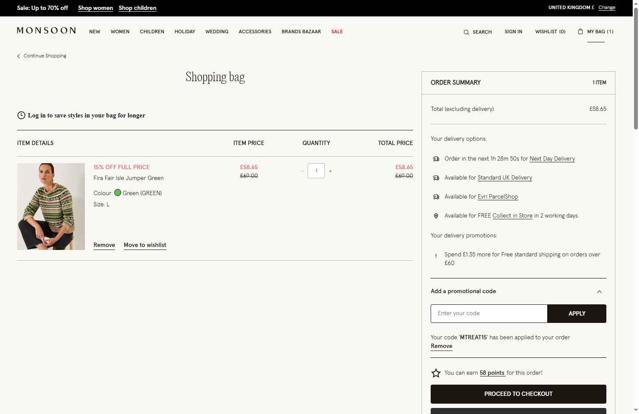Click the 15% OFF FULL PRICE label
This screenshot has height=414, width=639.
tap(121, 167)
